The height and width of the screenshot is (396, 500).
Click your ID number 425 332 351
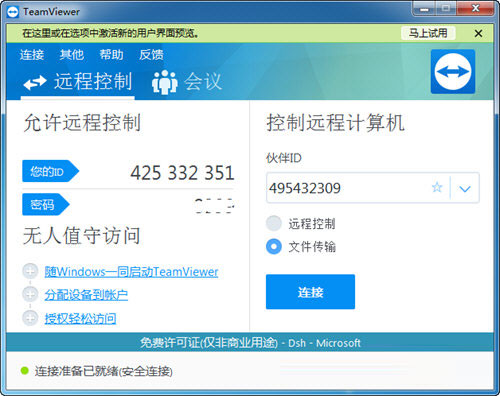(x=182, y=173)
